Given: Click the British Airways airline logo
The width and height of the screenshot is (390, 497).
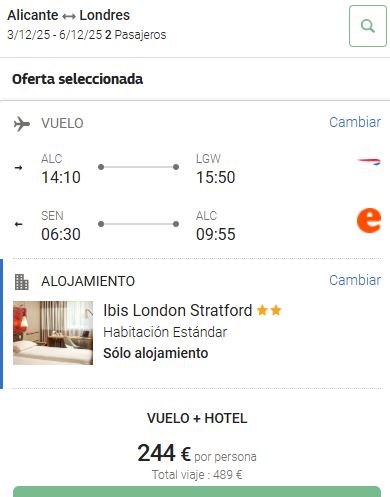Looking at the screenshot, I should pos(369,162).
